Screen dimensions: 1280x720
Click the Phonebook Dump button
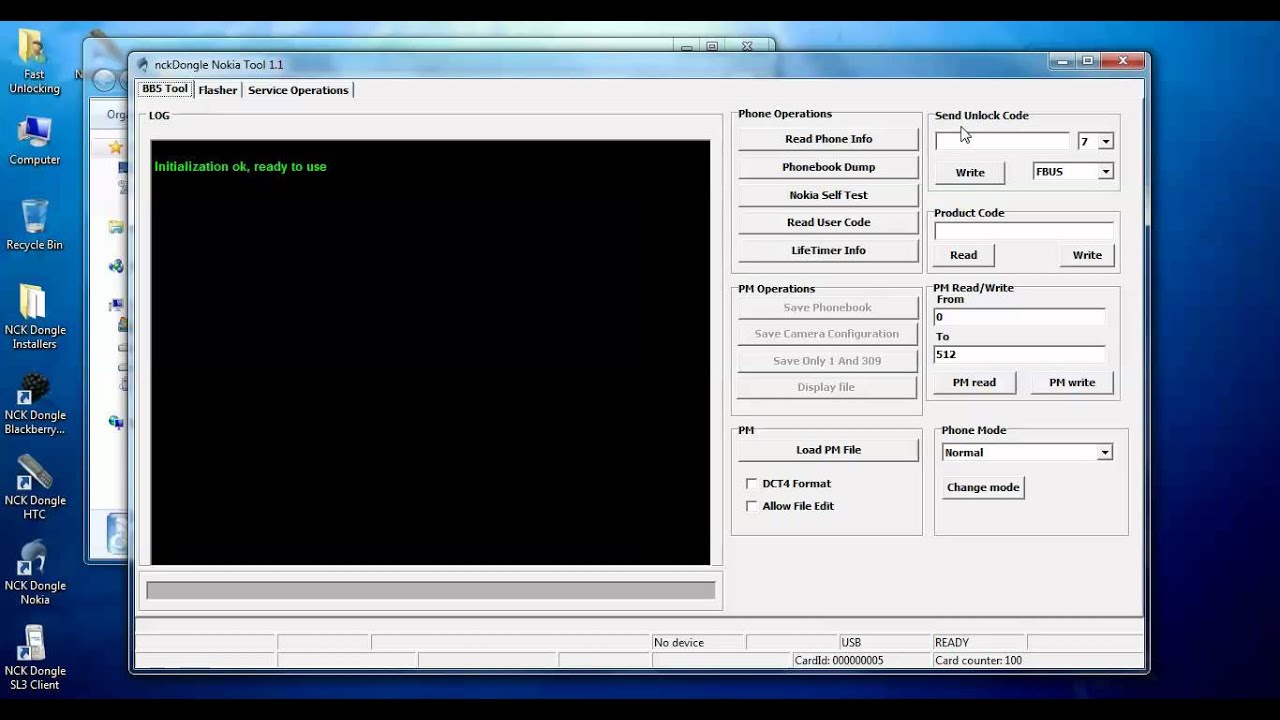point(828,167)
